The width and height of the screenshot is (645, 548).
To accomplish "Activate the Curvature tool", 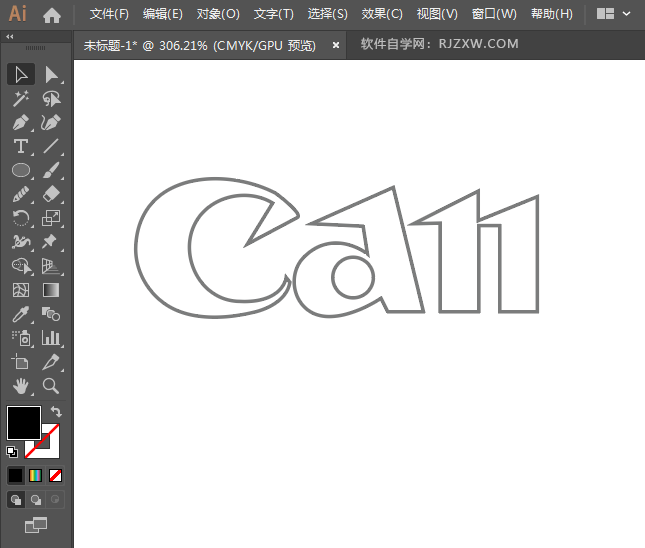I will pyautogui.click(x=51, y=122).
